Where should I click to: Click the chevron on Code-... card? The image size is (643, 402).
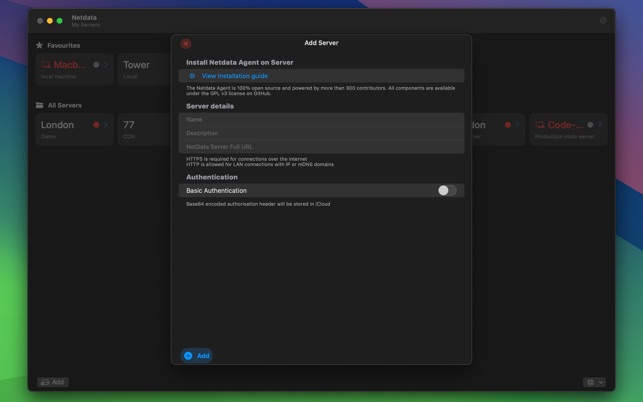pos(600,125)
